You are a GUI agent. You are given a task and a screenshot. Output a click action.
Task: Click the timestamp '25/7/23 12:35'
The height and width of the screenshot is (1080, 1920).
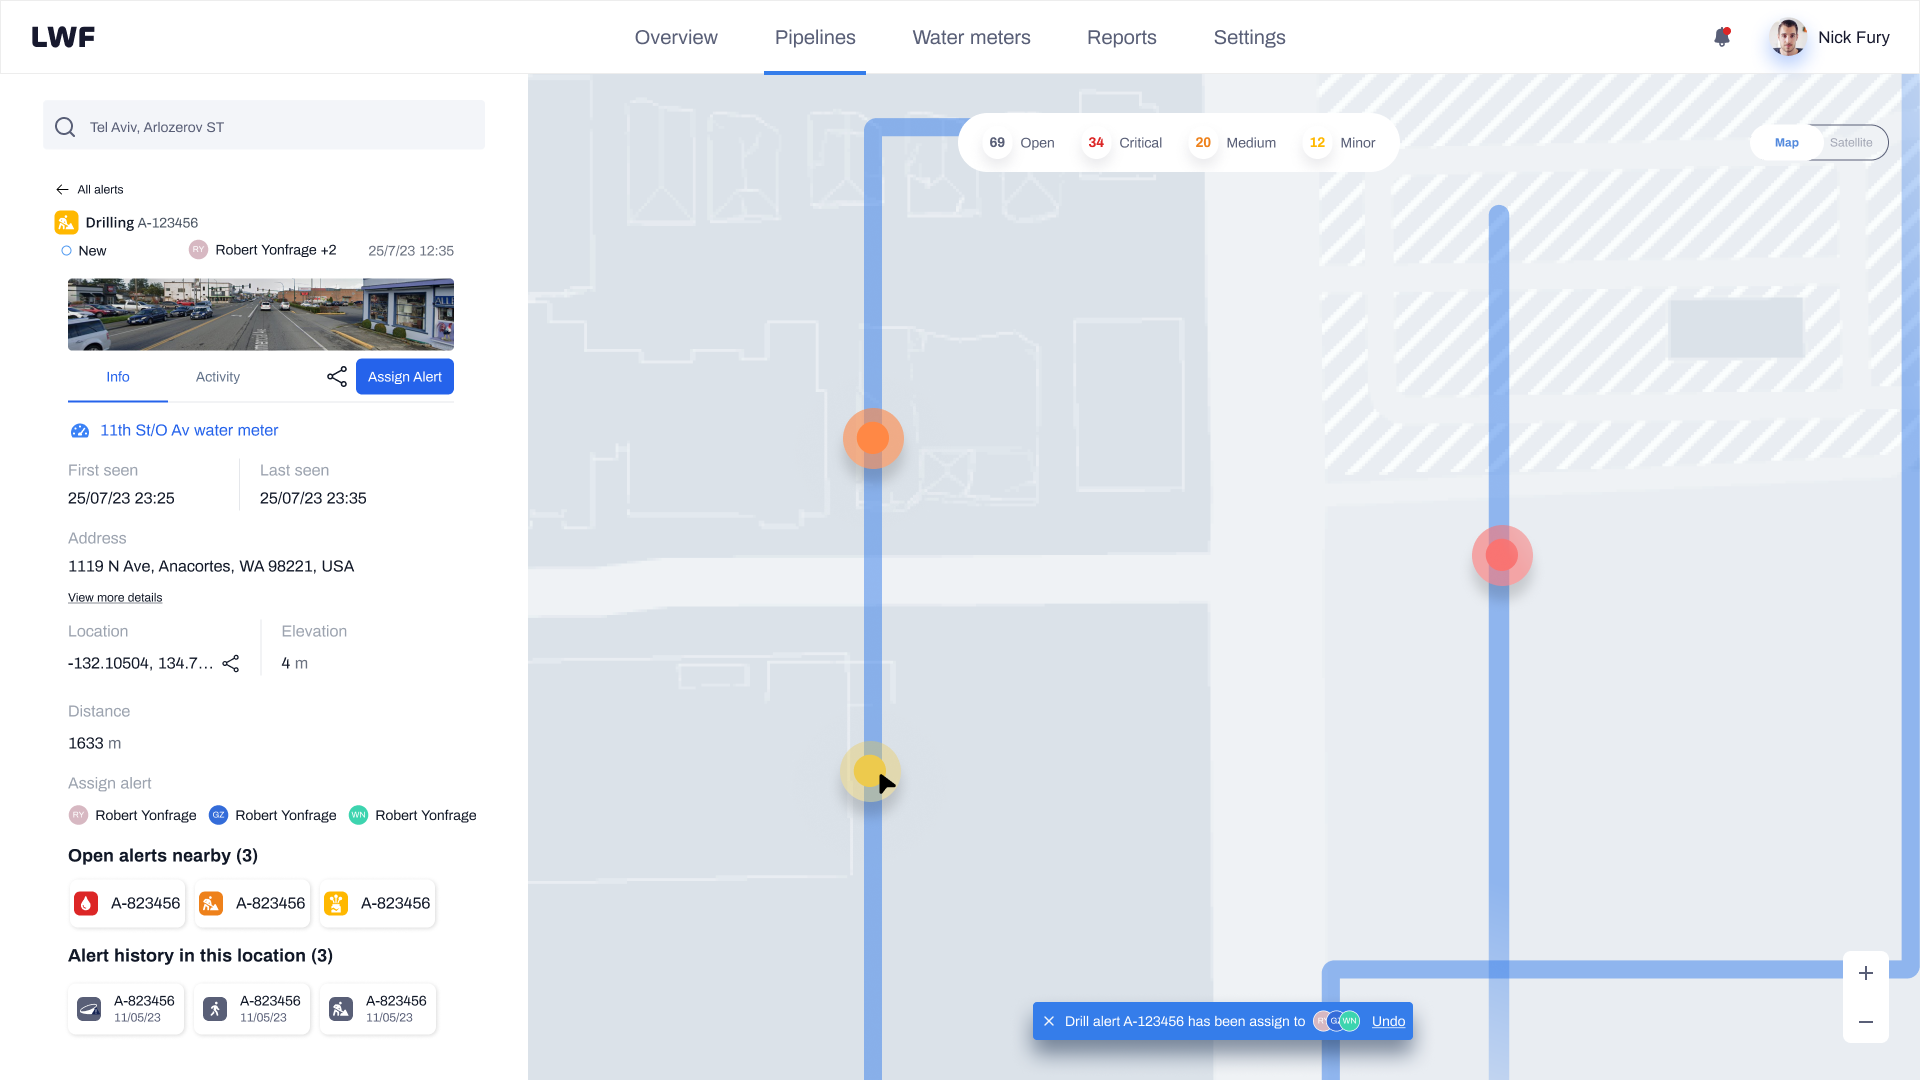pyautogui.click(x=411, y=251)
